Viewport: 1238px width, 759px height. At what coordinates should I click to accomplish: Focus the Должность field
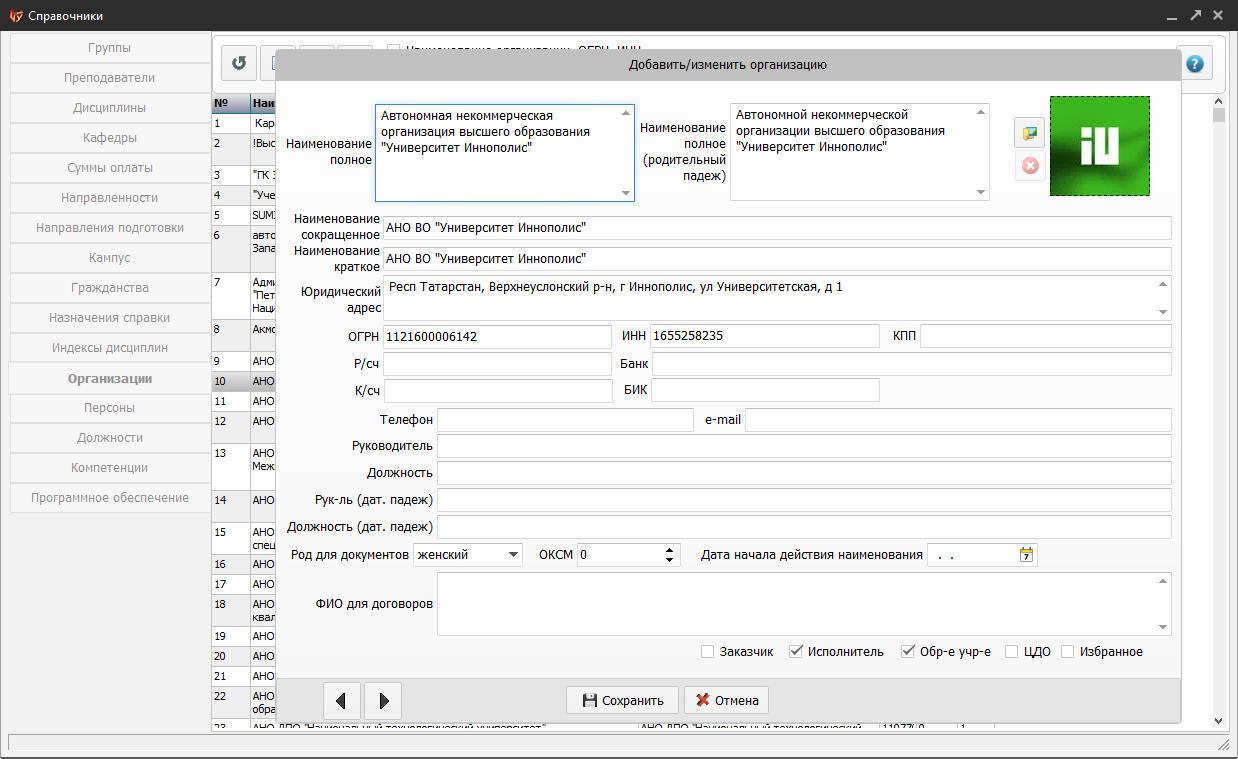coord(804,473)
